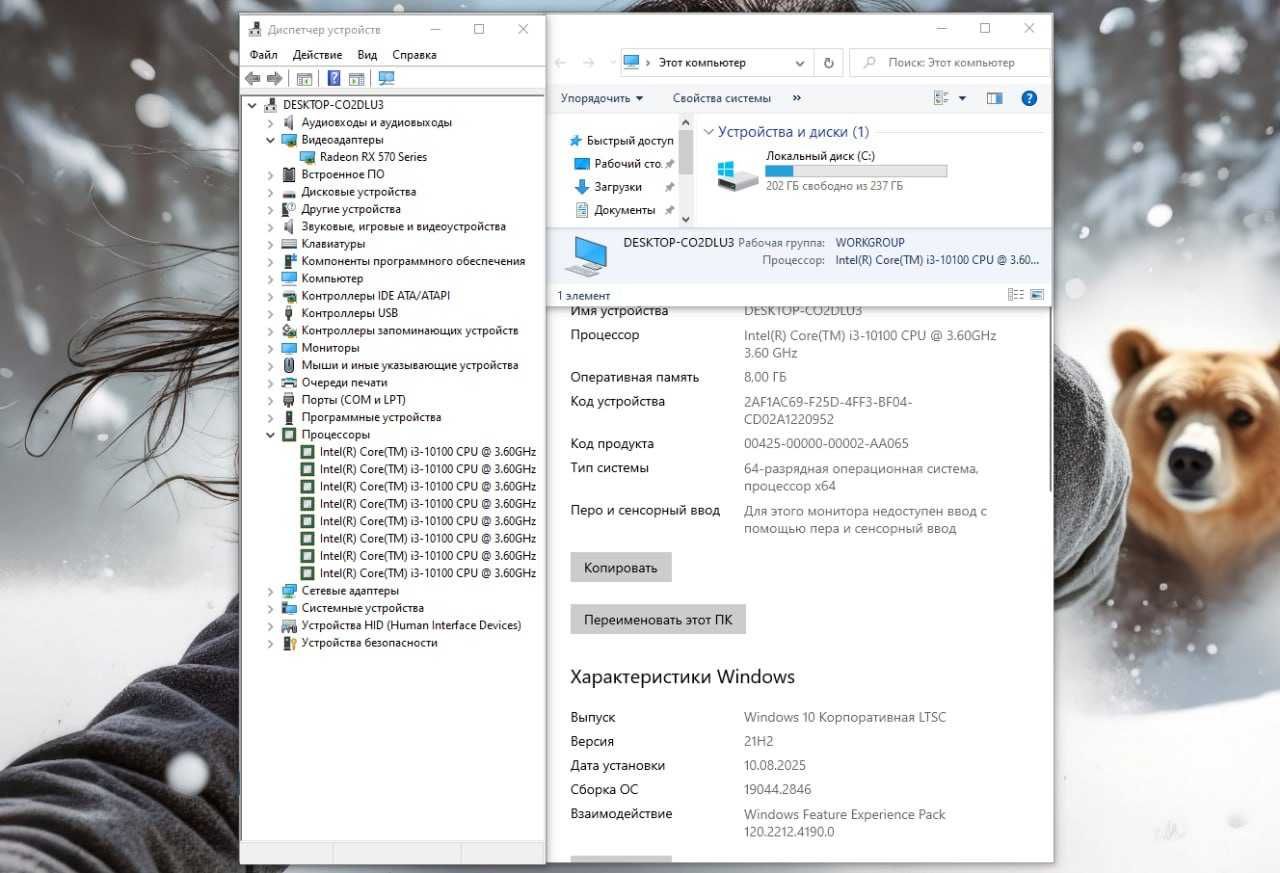Select the Встроенное ПО tree row

(x=343, y=174)
